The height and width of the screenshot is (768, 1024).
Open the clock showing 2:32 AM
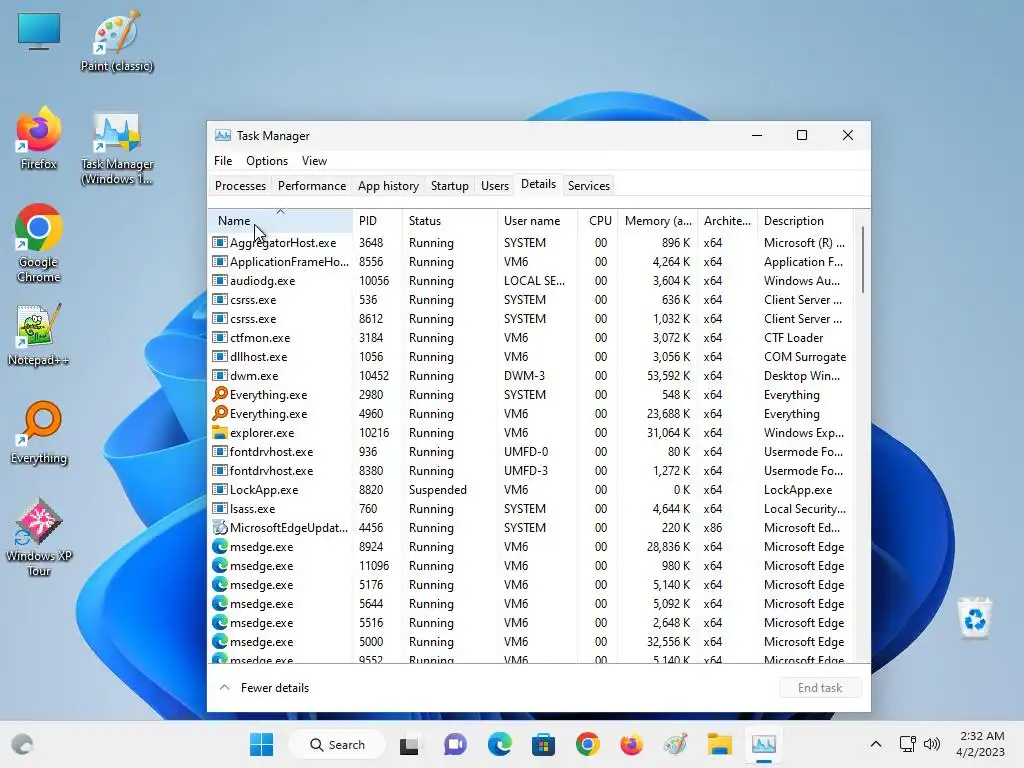point(980,744)
